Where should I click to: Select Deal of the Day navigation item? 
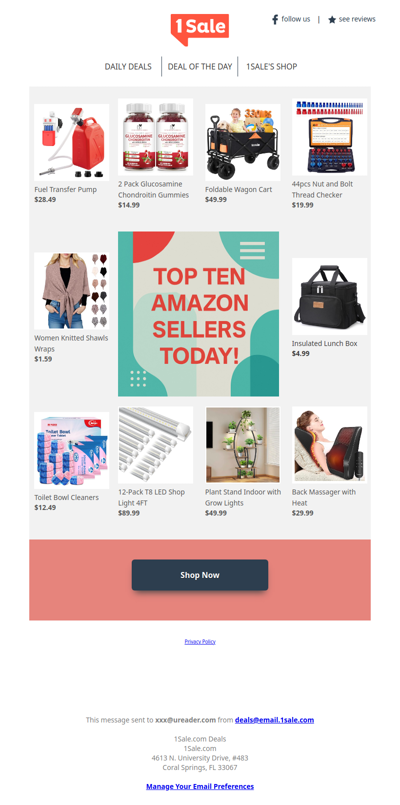pos(200,67)
